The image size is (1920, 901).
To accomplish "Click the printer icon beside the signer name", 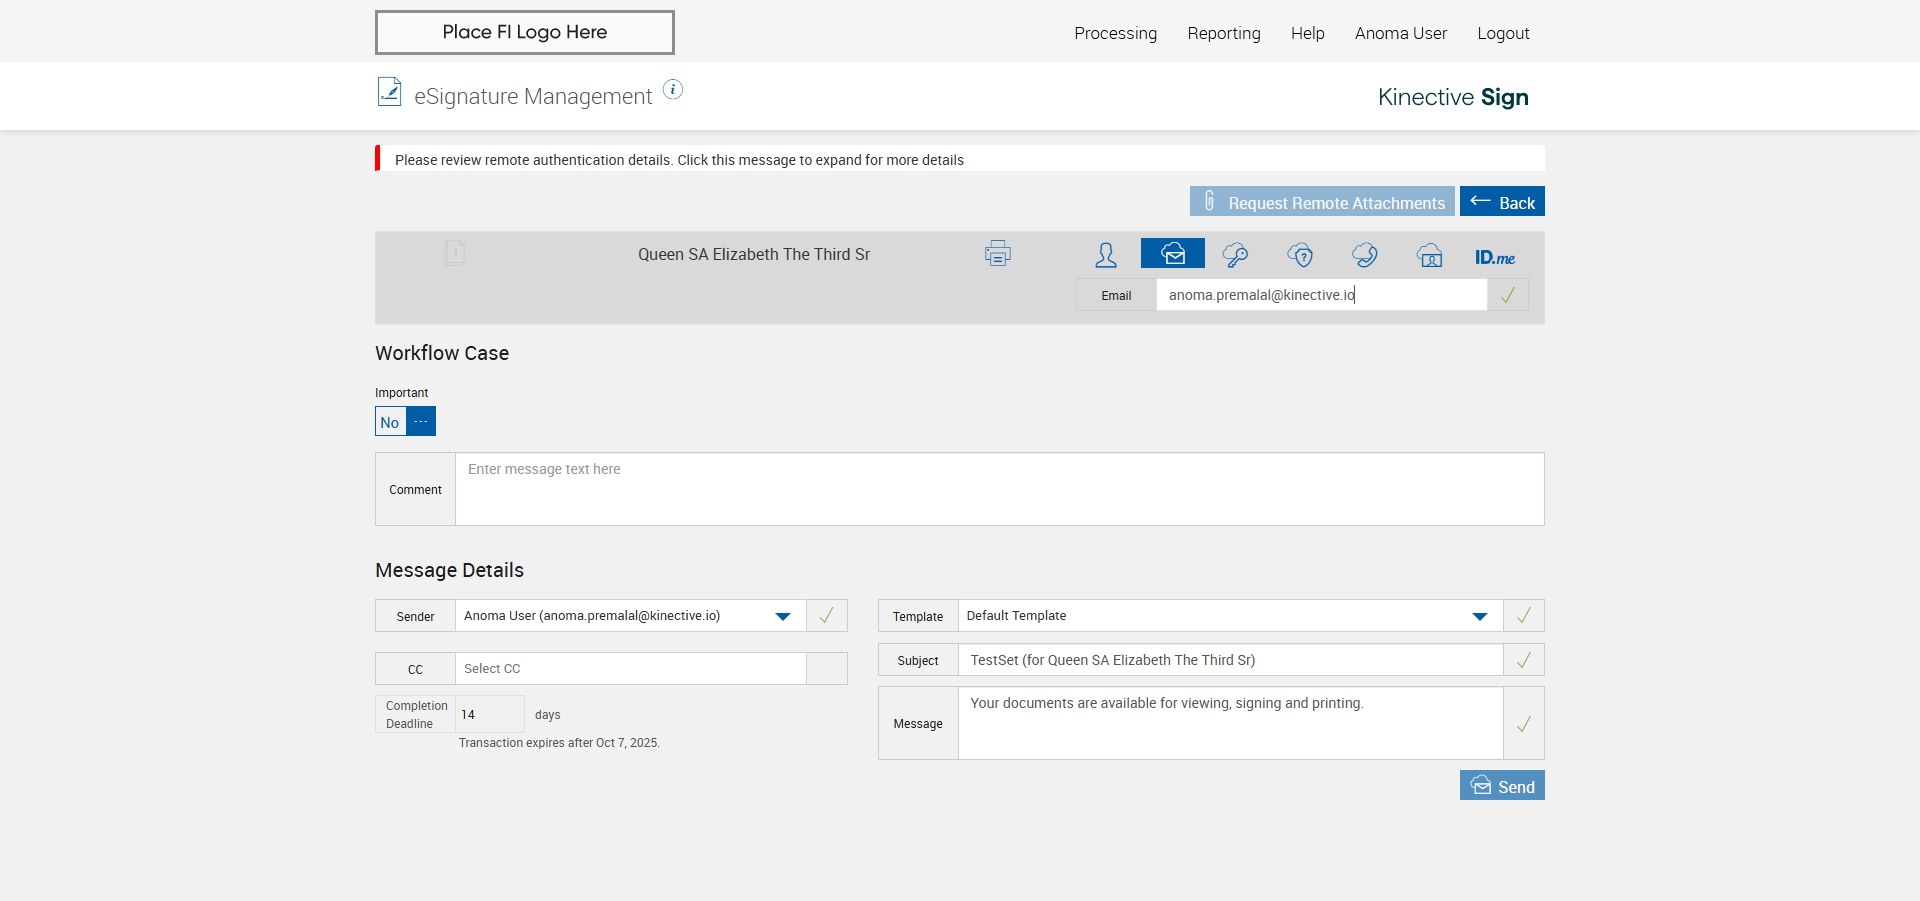I will point(997,254).
